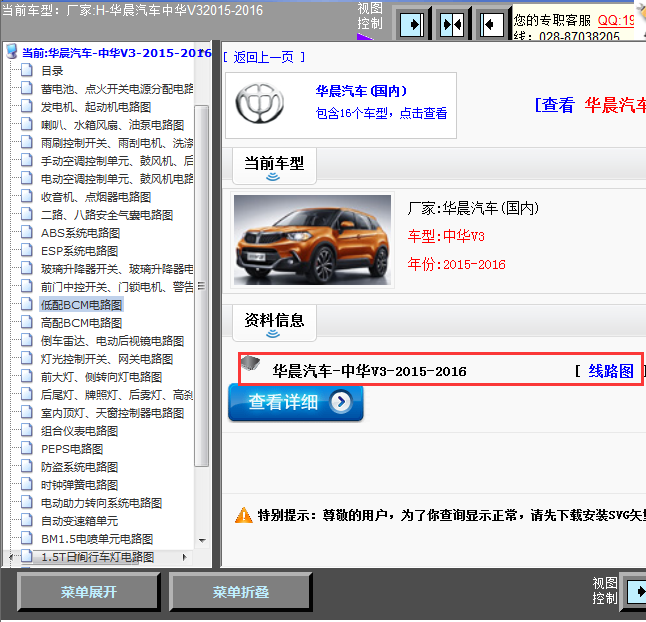The height and width of the screenshot is (622, 646).
Task: Click the computer icon at tree root
Action: [12, 51]
